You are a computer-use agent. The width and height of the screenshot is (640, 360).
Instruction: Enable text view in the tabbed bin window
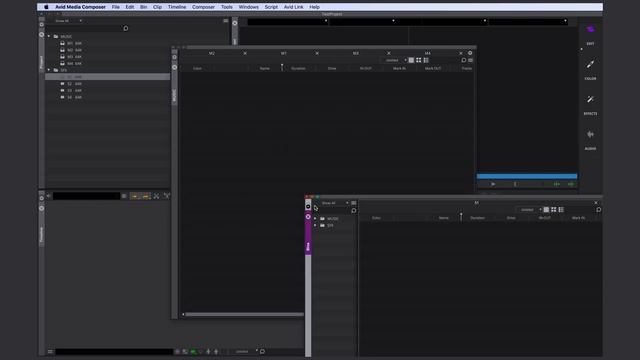pyautogui.click(x=411, y=60)
